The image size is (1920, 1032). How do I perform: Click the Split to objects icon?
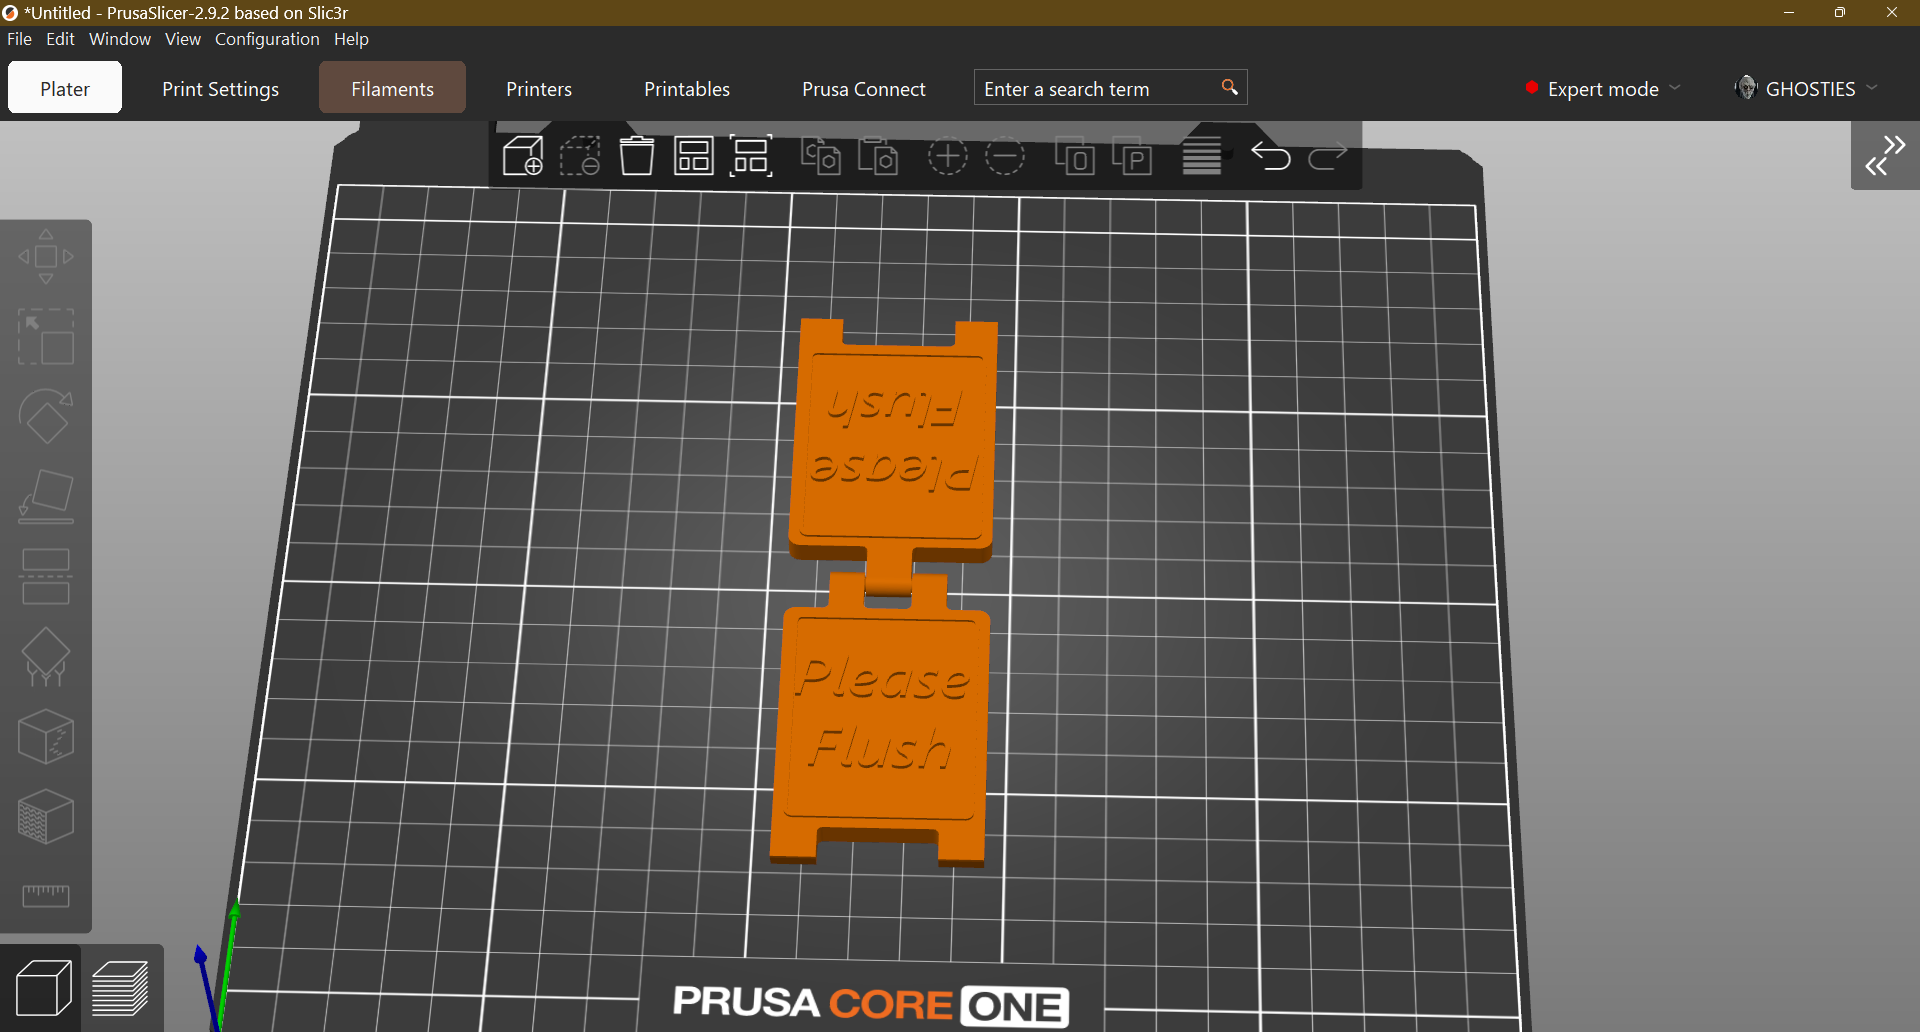[1074, 156]
